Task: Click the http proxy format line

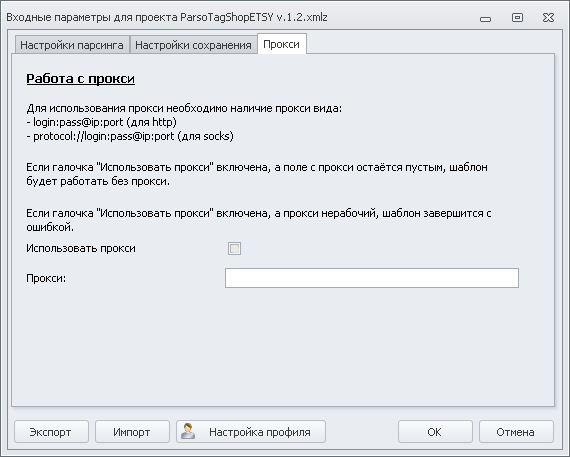Action: click(101, 122)
